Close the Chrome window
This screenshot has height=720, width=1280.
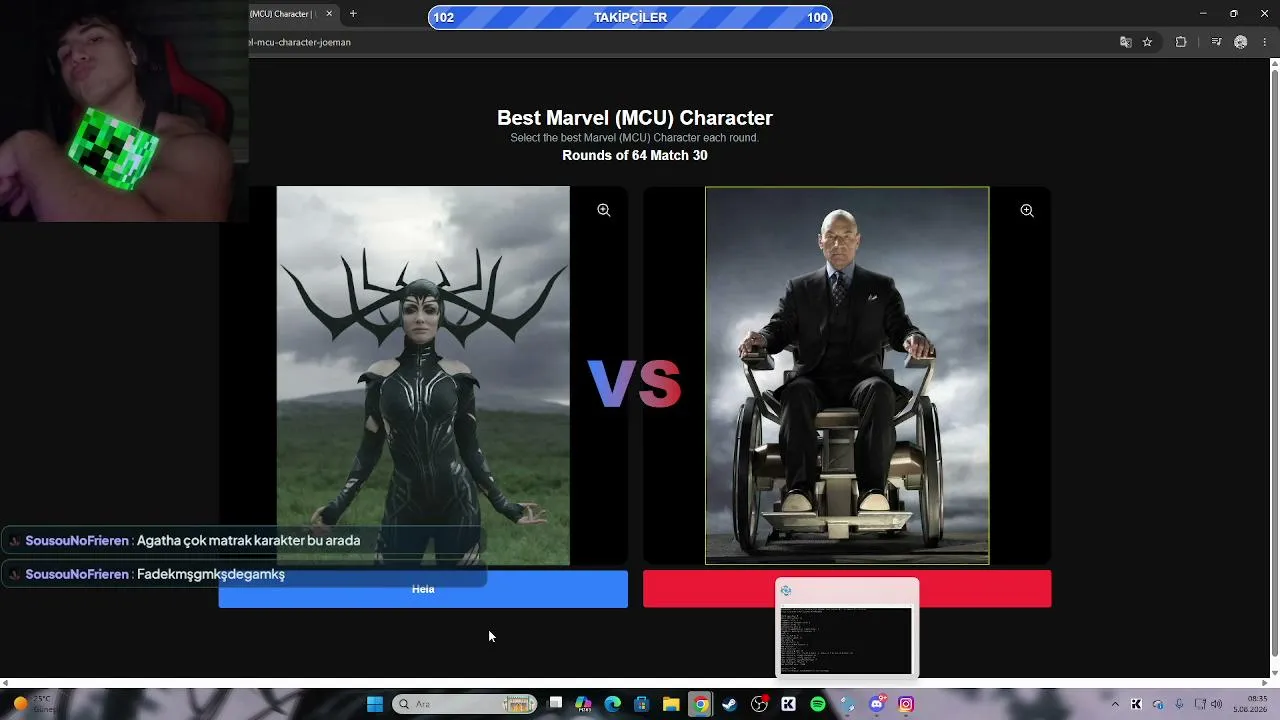pos(1264,14)
